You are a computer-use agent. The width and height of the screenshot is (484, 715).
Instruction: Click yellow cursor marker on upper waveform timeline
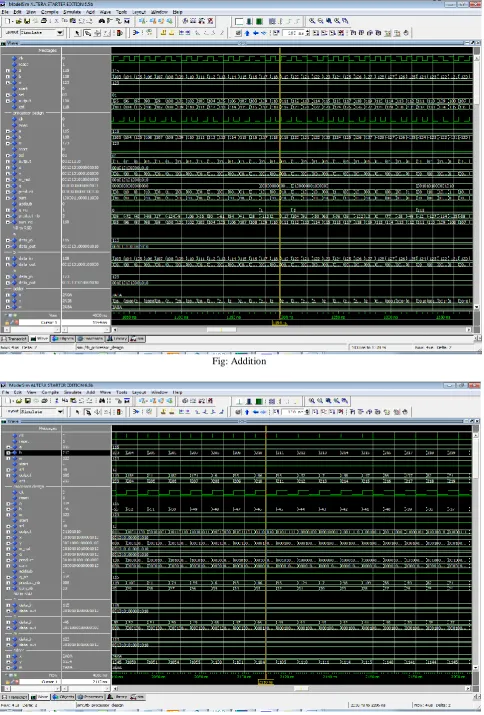click(x=279, y=323)
